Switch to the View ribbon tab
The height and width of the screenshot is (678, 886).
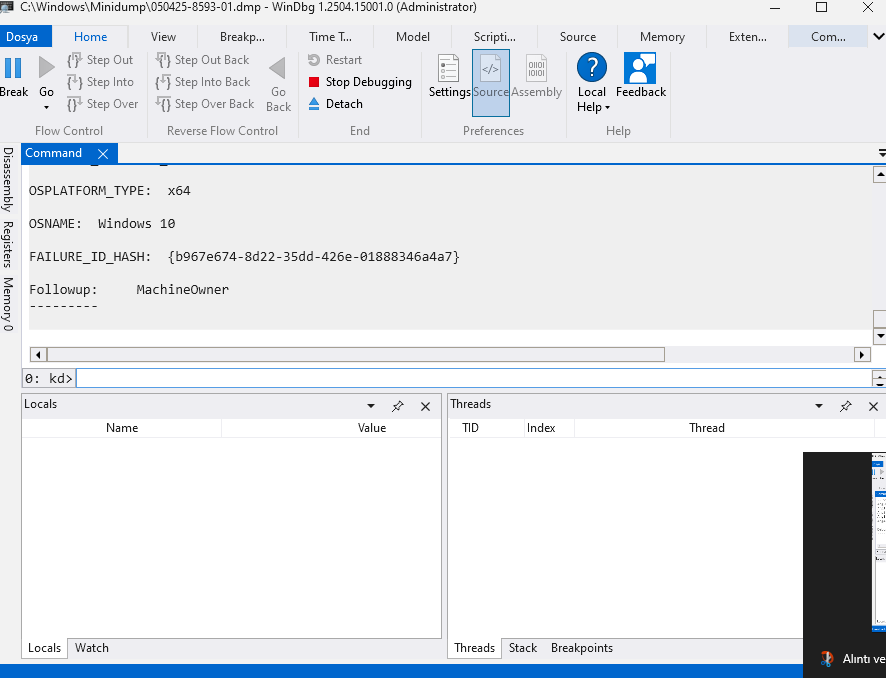pos(163,37)
